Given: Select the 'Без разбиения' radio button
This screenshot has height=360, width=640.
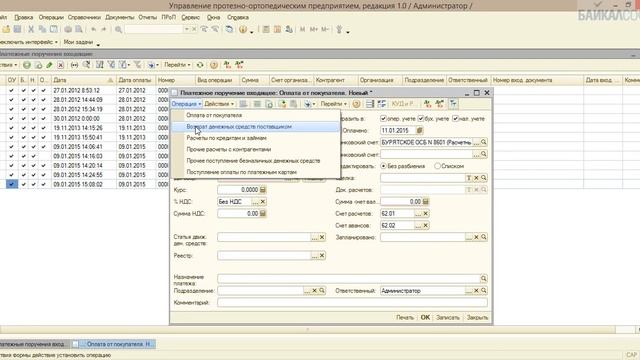Looking at the screenshot, I should click(x=383, y=166).
